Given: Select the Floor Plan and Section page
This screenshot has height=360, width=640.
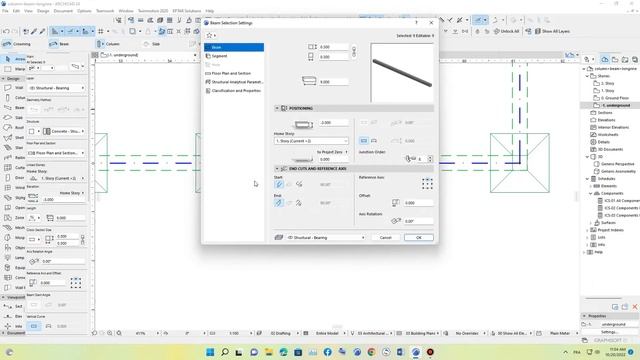Looking at the screenshot, I should [x=234, y=73].
